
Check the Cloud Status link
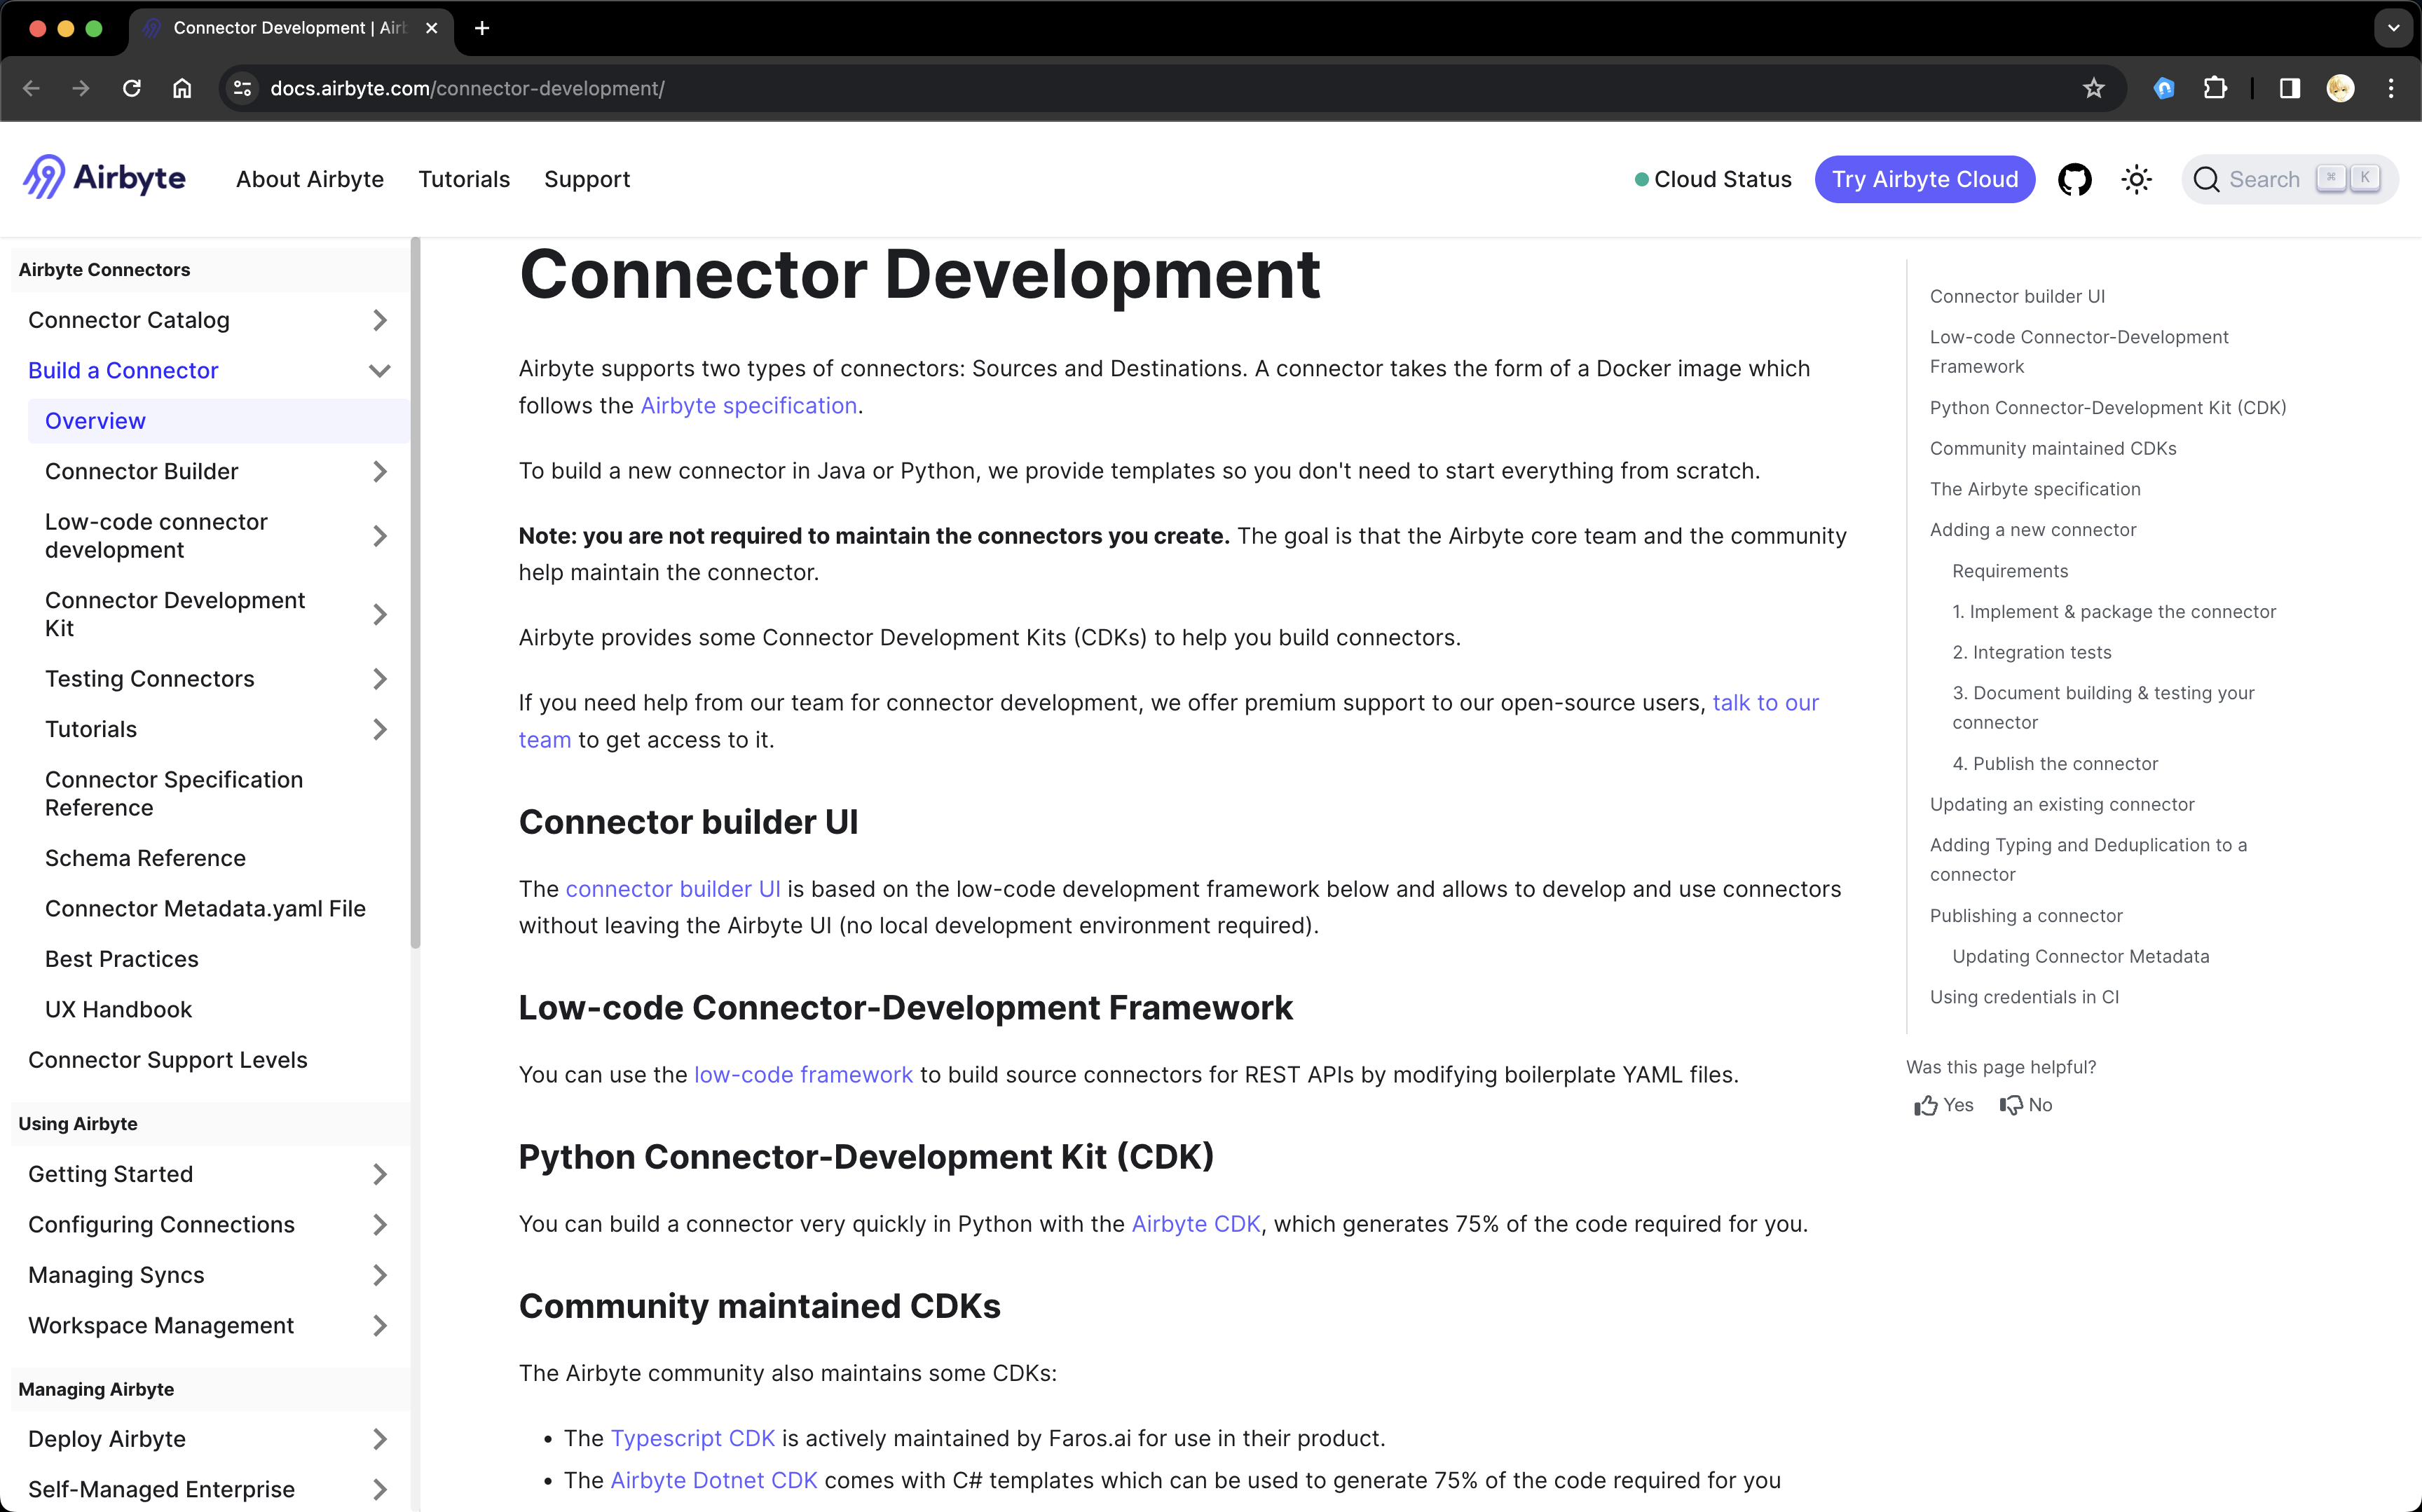coord(1713,179)
